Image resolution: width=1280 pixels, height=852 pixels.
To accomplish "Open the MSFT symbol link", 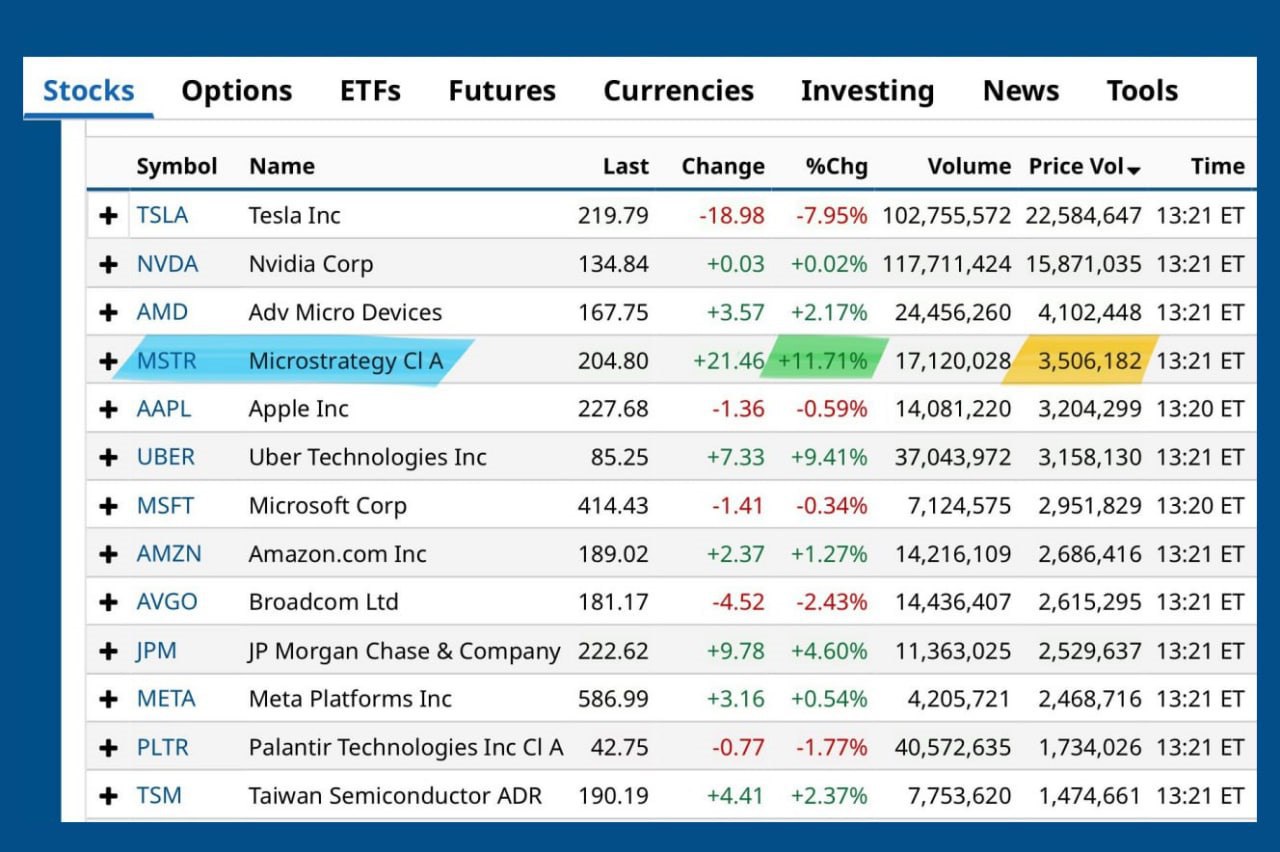I will (165, 506).
